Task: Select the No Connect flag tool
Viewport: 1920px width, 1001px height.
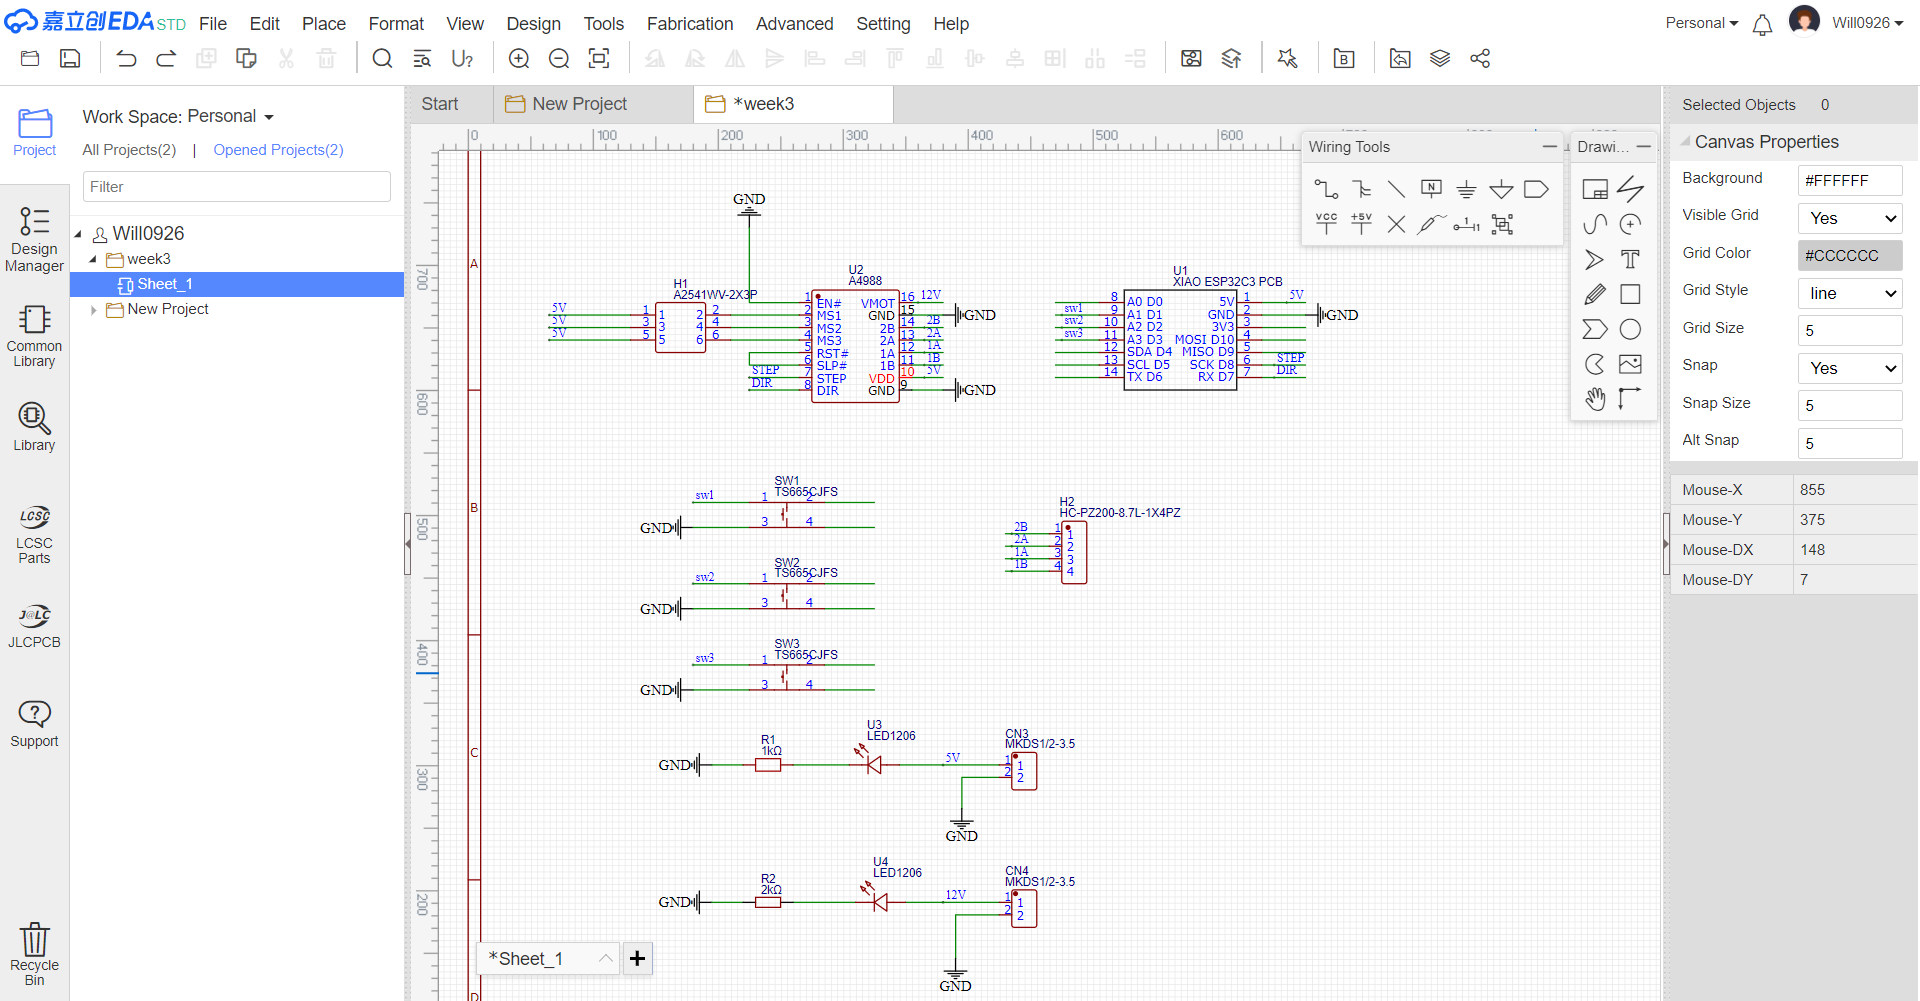Action: coord(1396,224)
